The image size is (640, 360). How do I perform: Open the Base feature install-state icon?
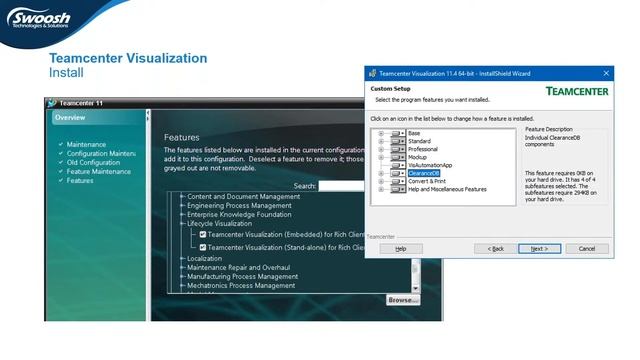397,133
